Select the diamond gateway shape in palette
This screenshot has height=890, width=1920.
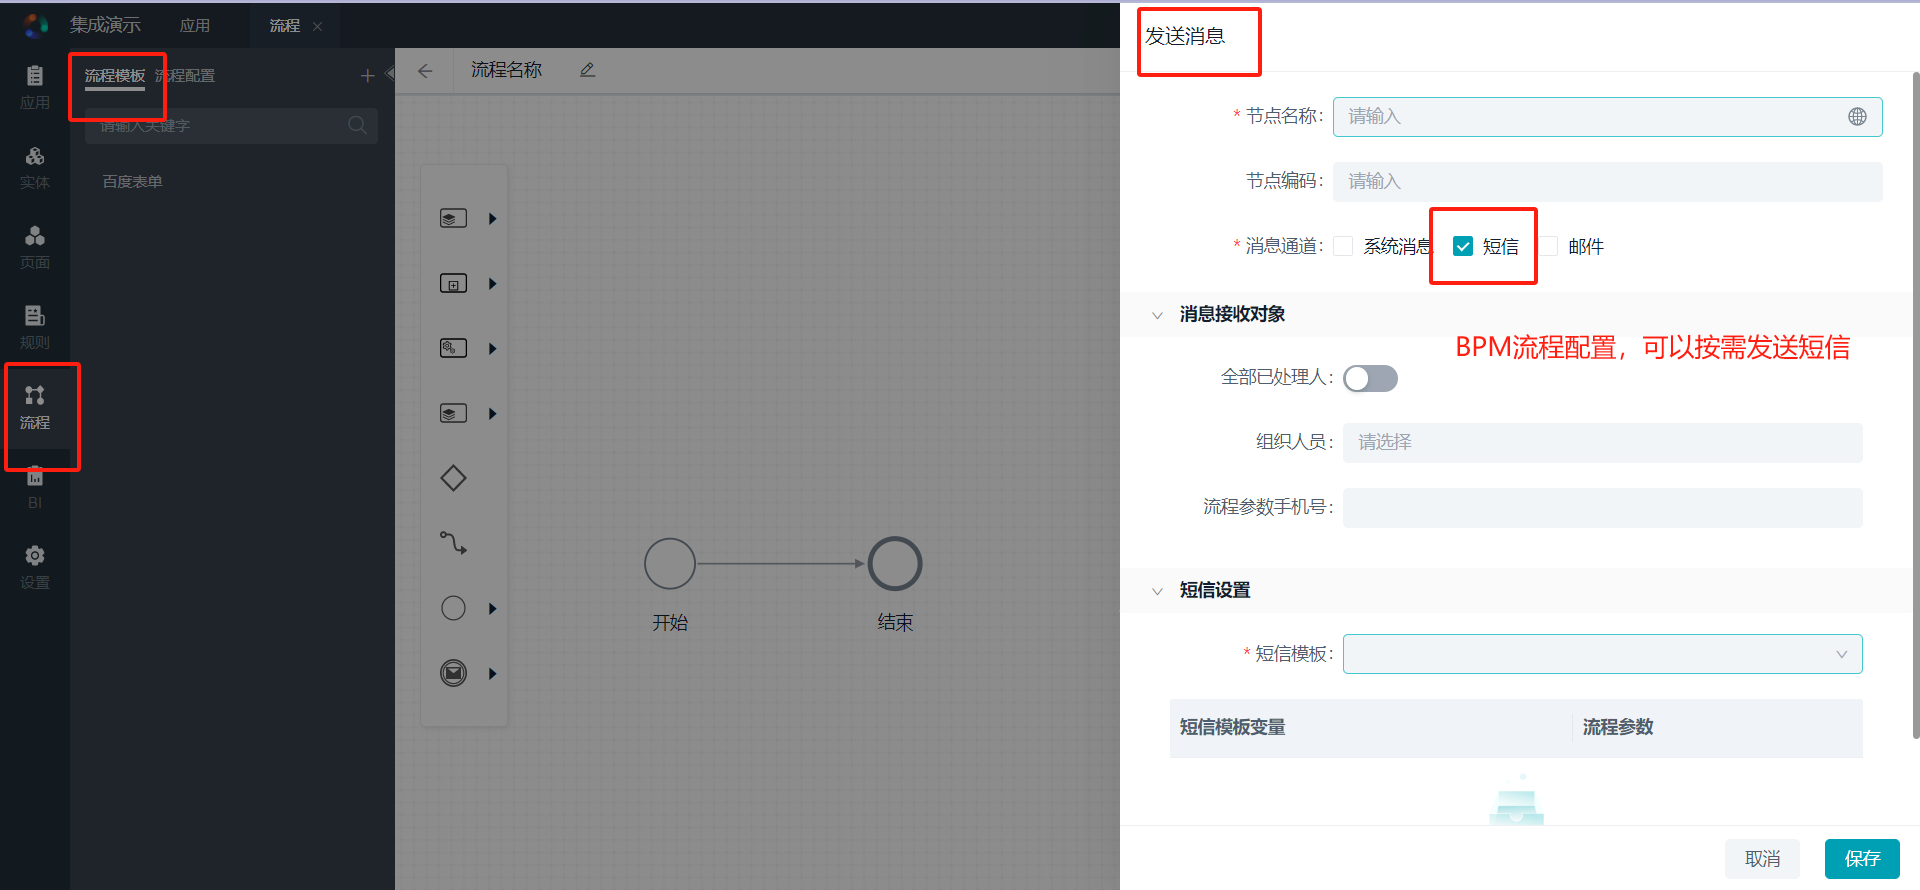click(453, 478)
